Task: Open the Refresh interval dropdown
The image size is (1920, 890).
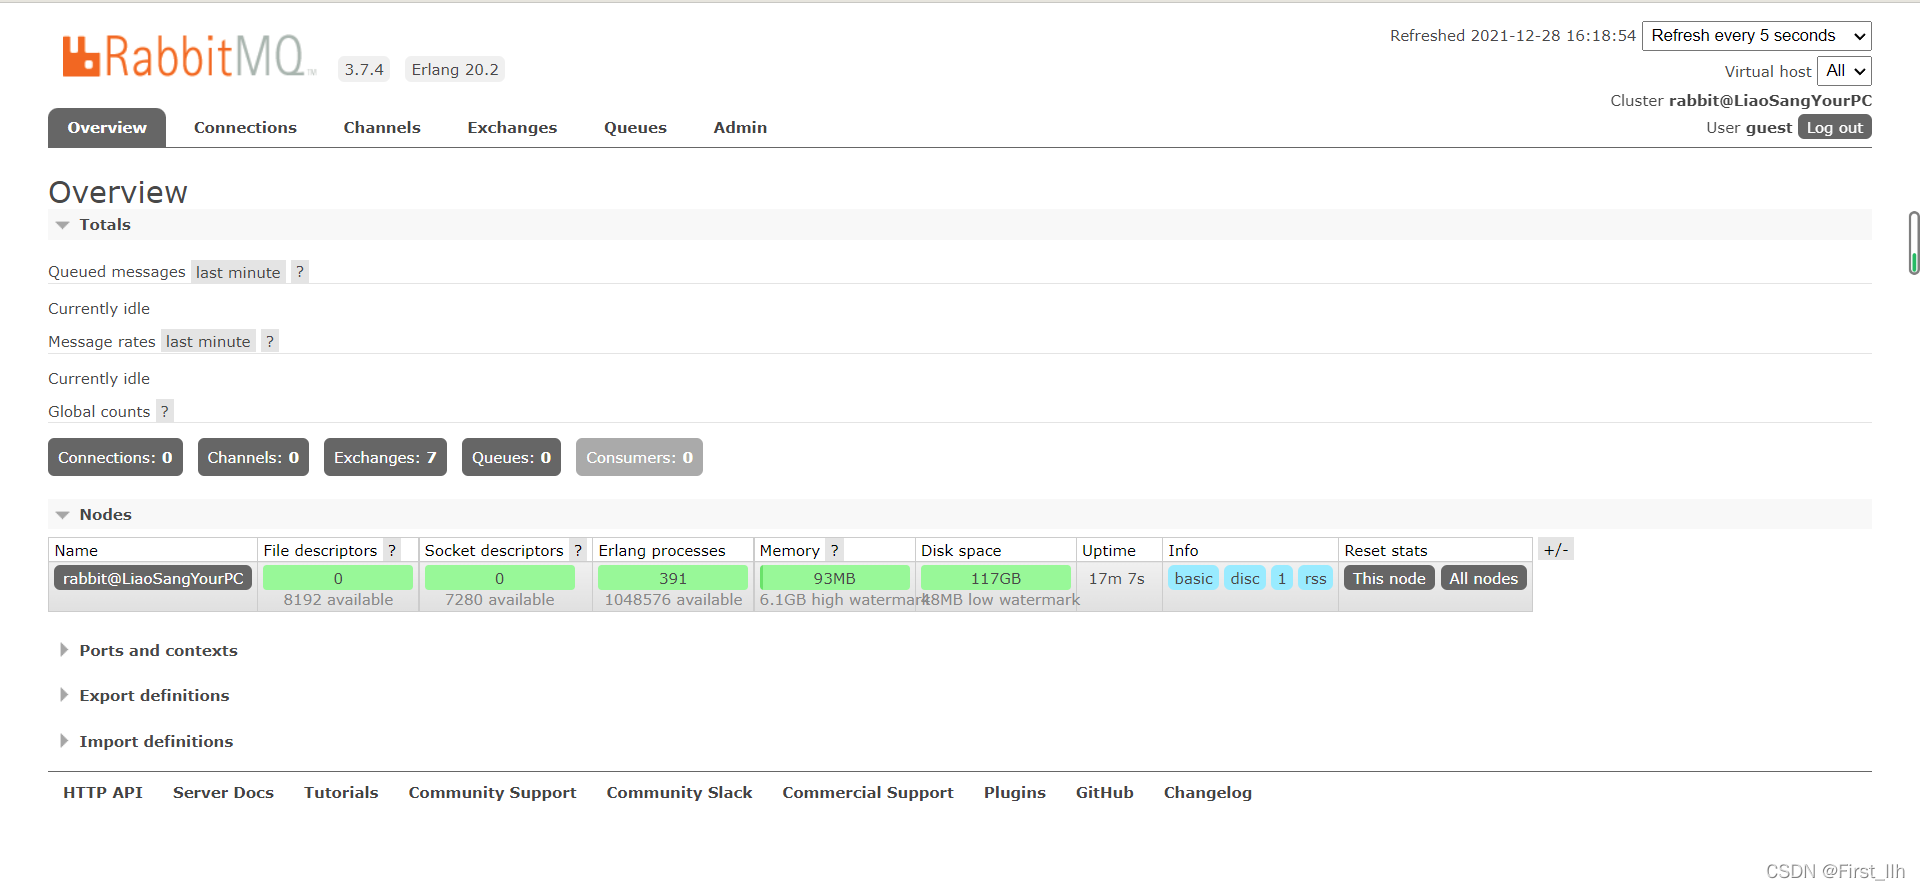Action: click(x=1756, y=36)
